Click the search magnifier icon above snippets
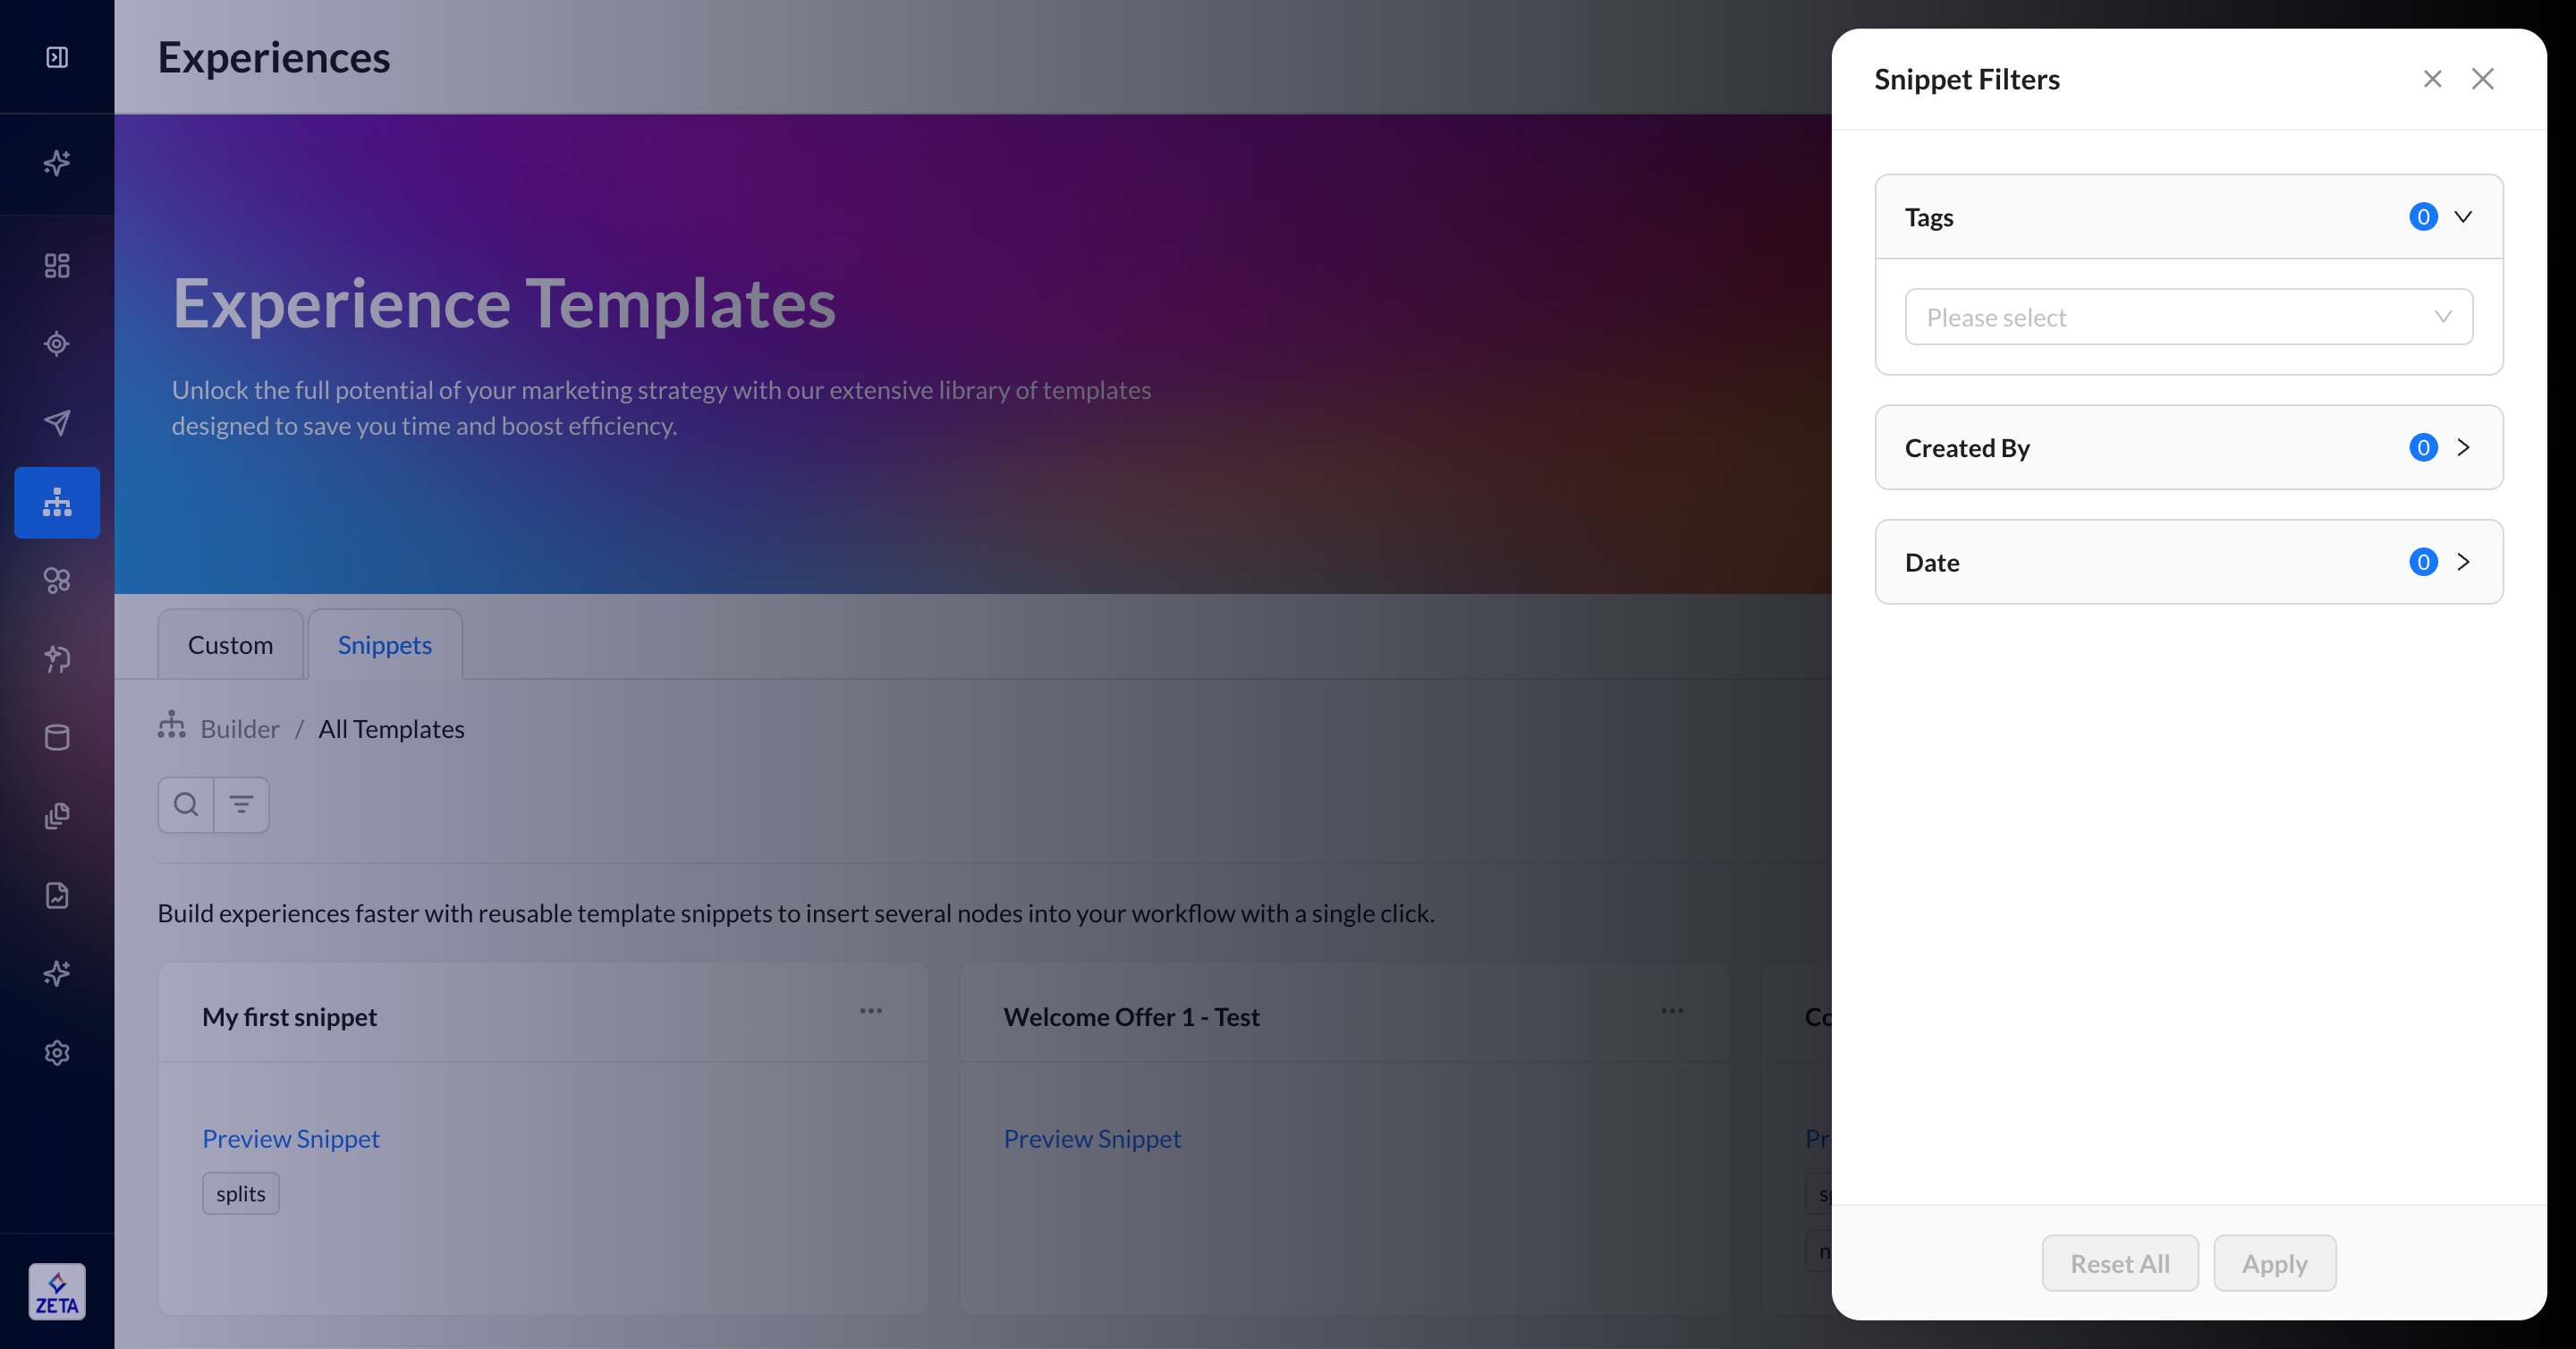Image resolution: width=2576 pixels, height=1349 pixels. (186, 804)
